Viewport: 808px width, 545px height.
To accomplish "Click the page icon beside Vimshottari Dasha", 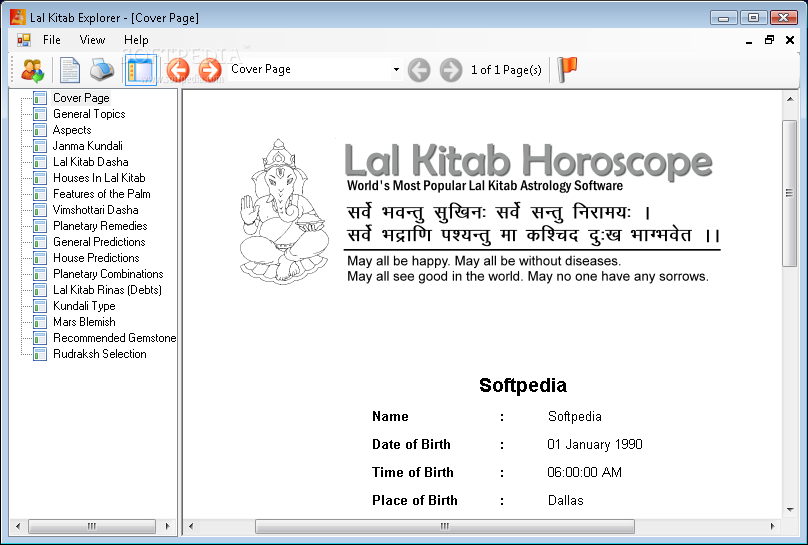I will (x=40, y=210).
